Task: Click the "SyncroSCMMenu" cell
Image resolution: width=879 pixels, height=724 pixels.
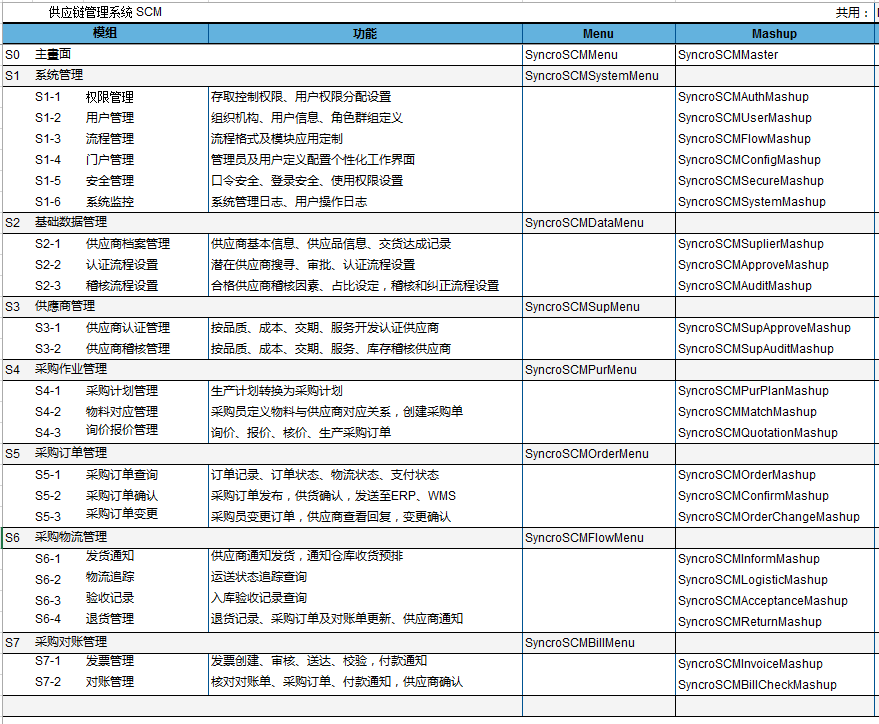Action: 571,55
